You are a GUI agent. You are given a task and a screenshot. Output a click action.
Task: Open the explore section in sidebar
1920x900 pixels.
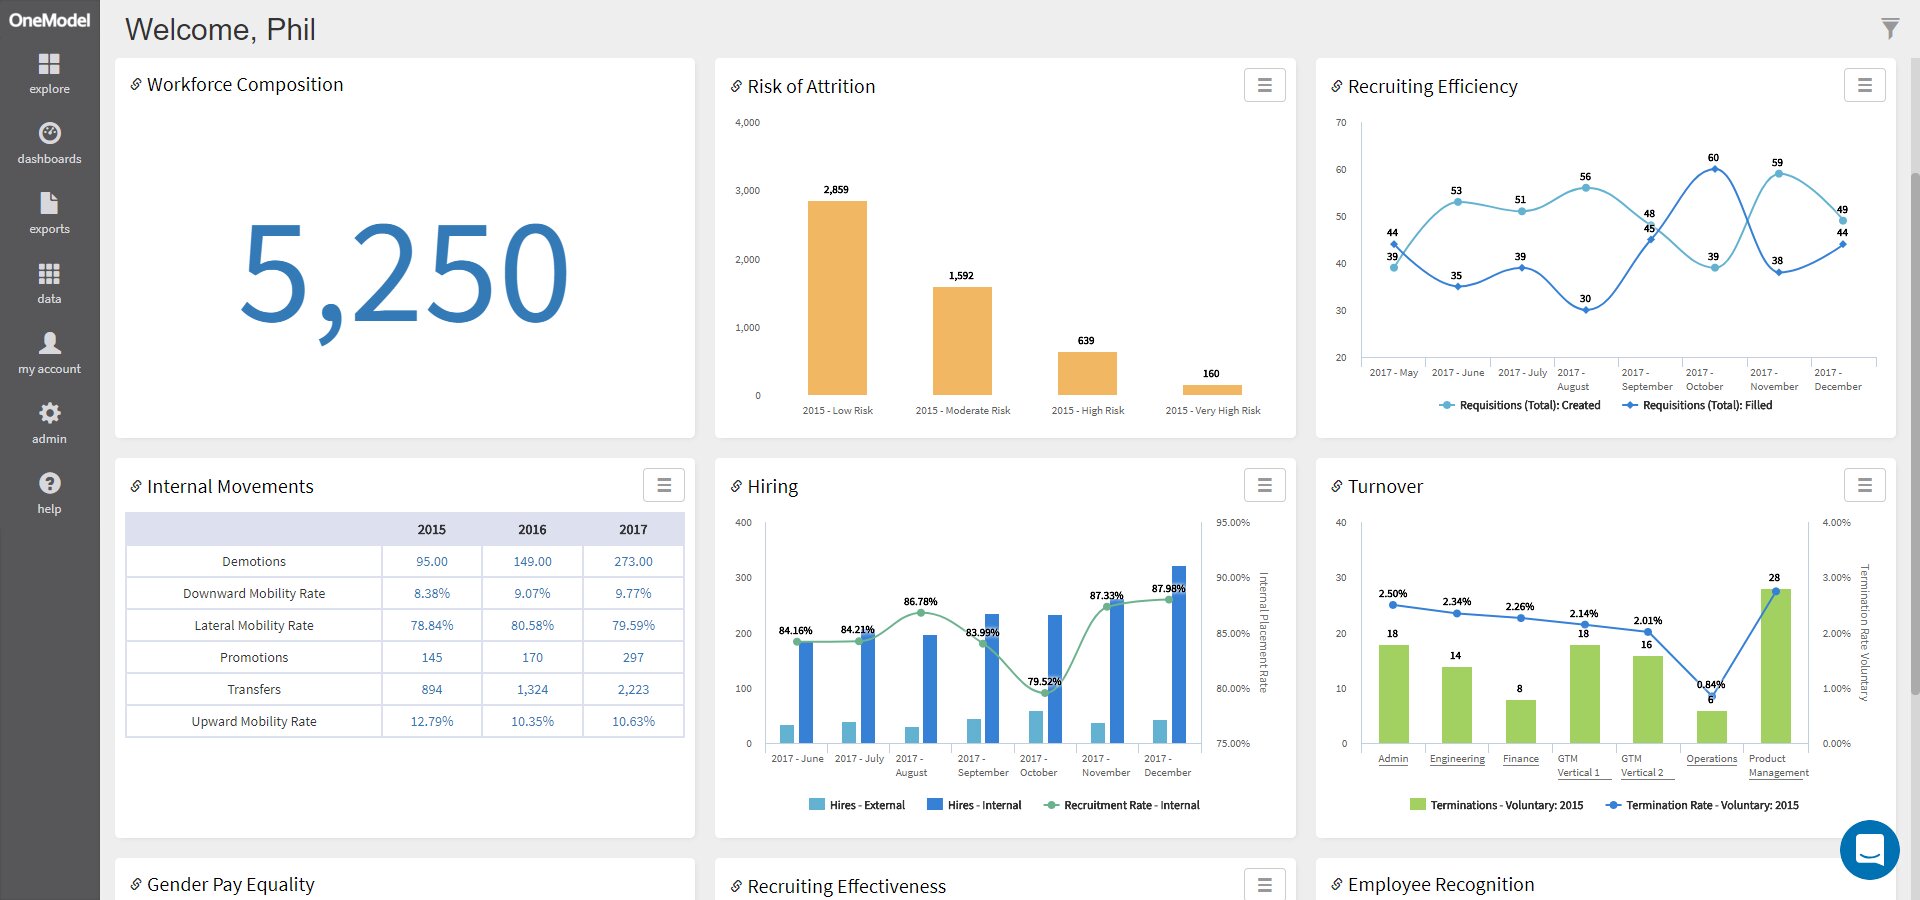49,74
